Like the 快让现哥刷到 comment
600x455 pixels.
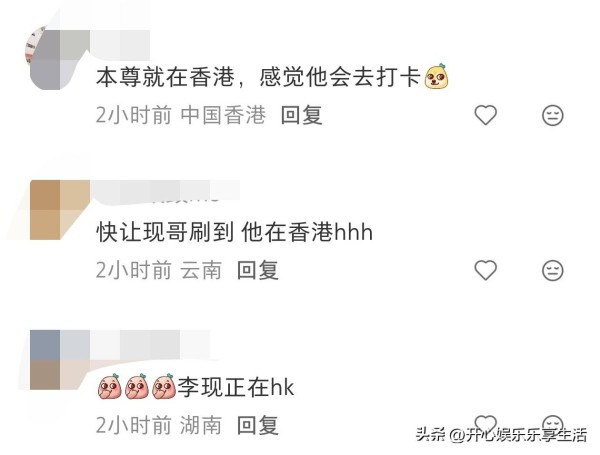(486, 270)
